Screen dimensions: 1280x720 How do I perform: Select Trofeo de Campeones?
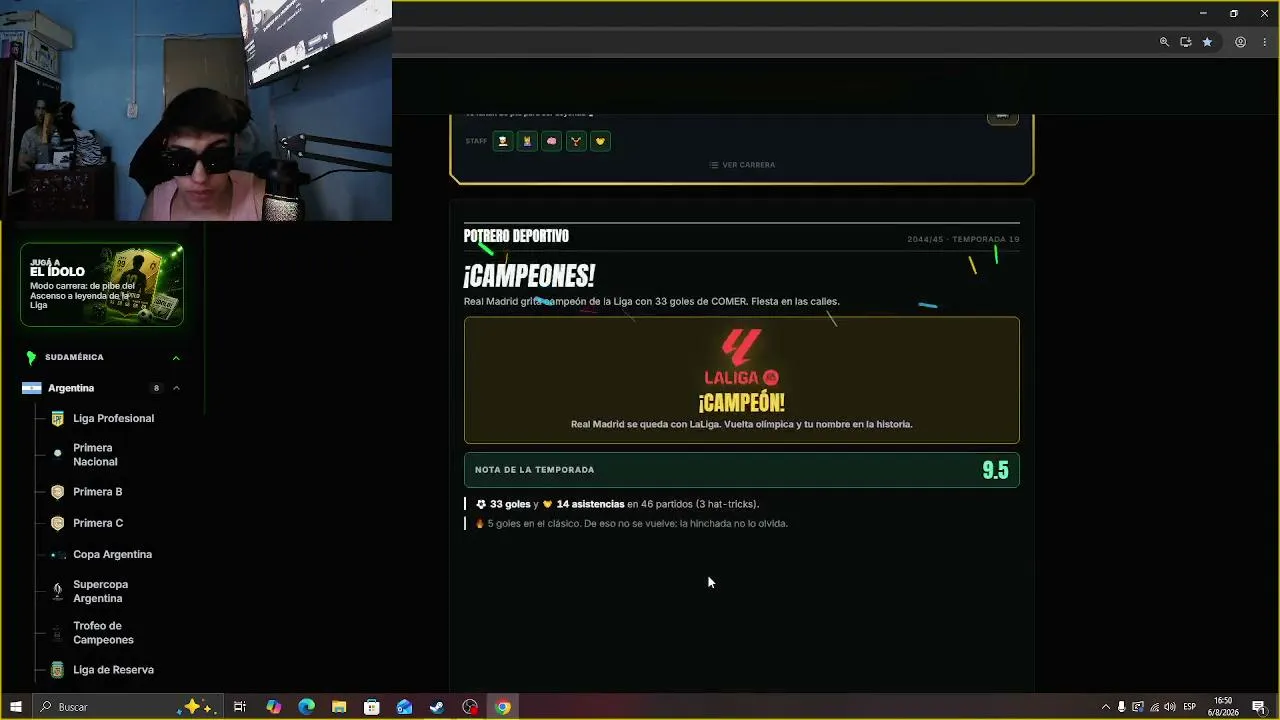(x=103, y=633)
